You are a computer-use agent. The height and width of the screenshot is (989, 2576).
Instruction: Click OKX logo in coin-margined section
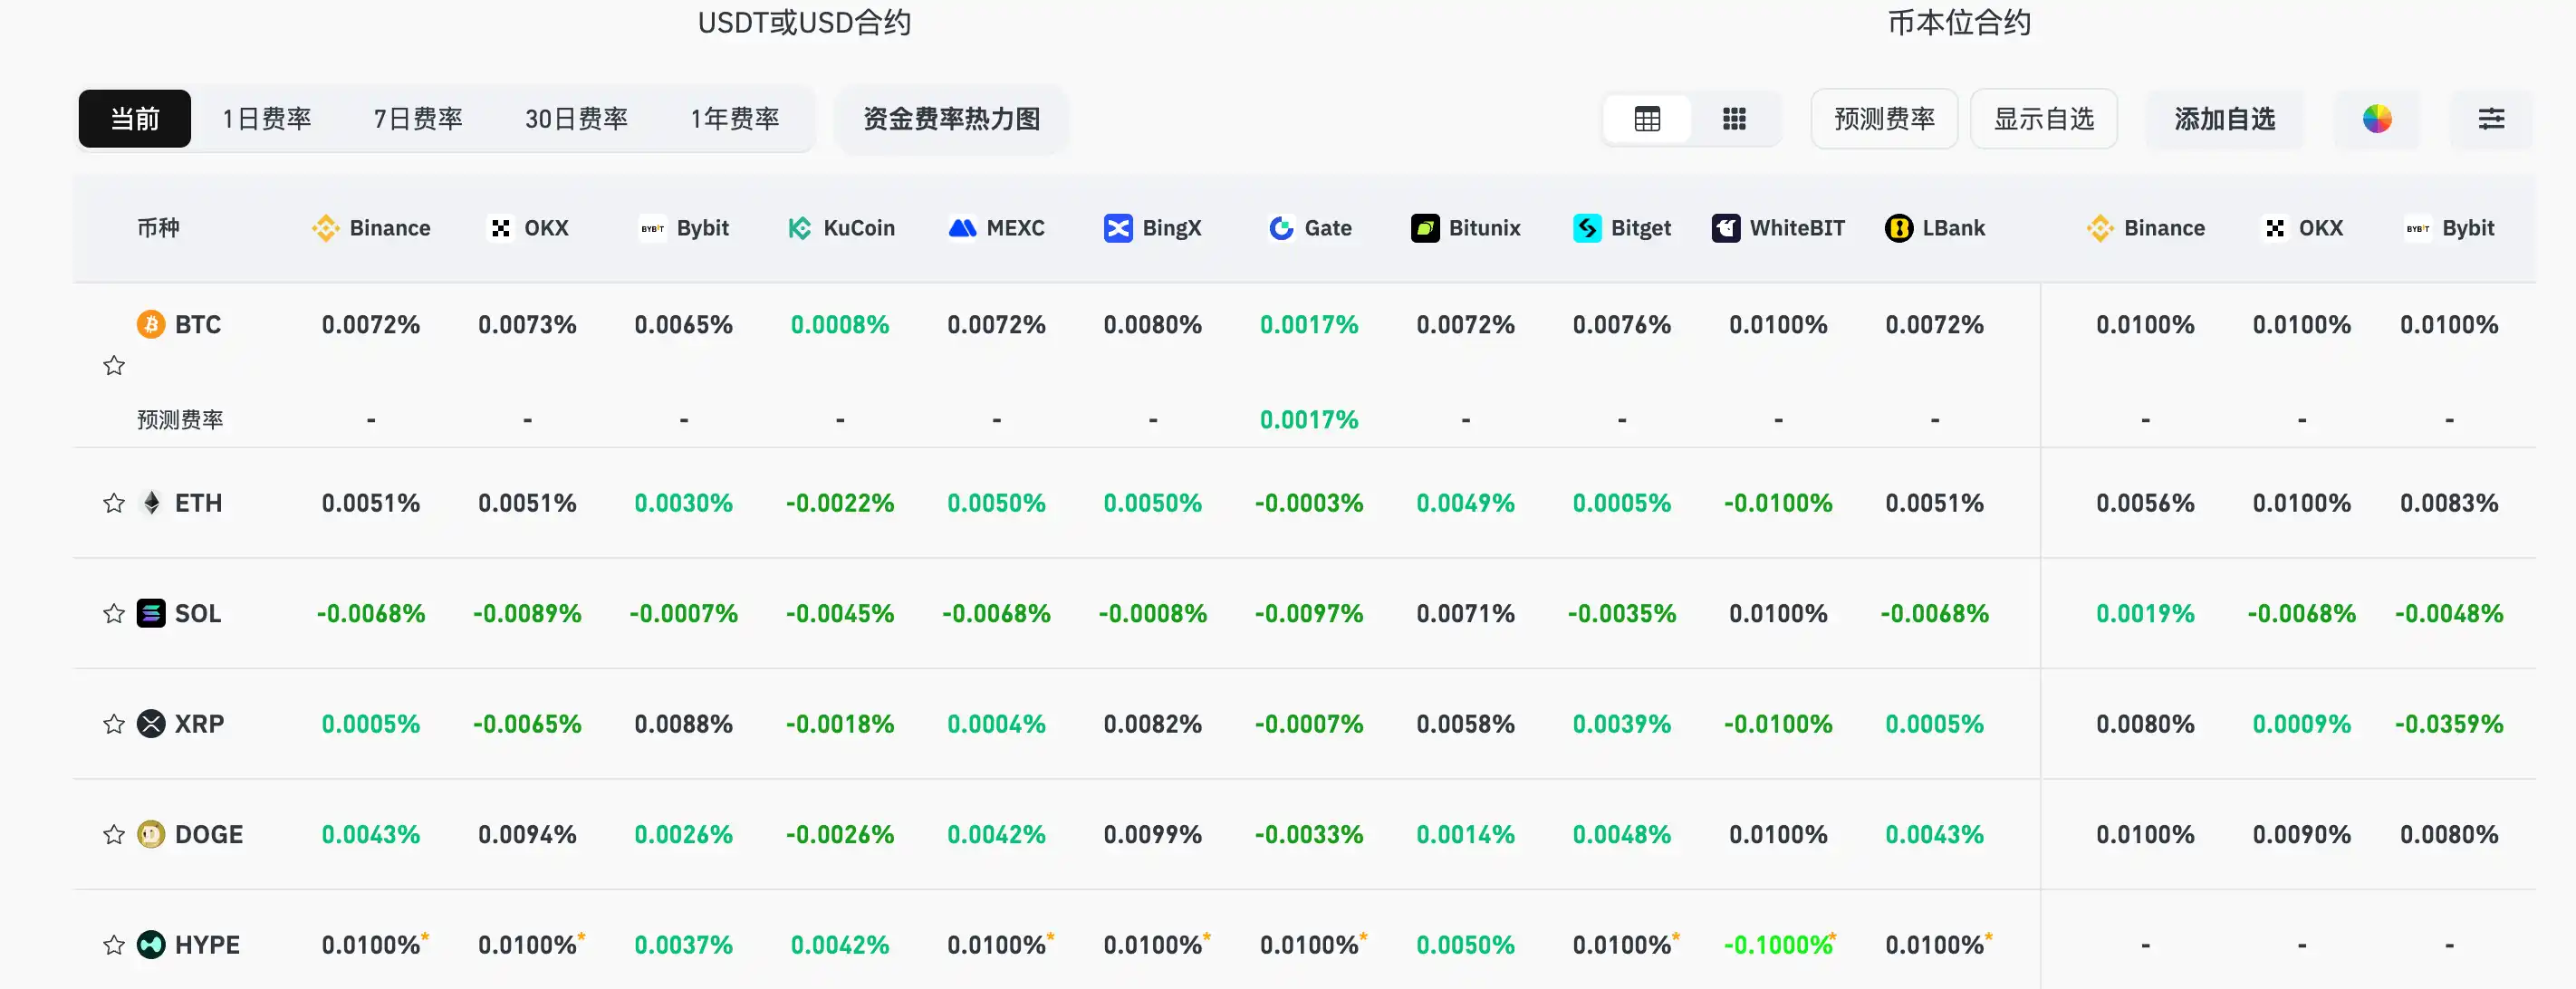click(2275, 228)
